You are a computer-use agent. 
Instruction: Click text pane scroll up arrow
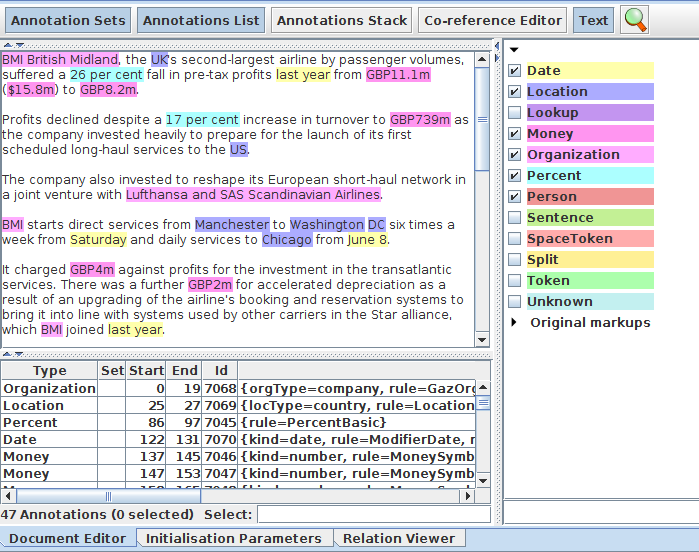pos(482,59)
